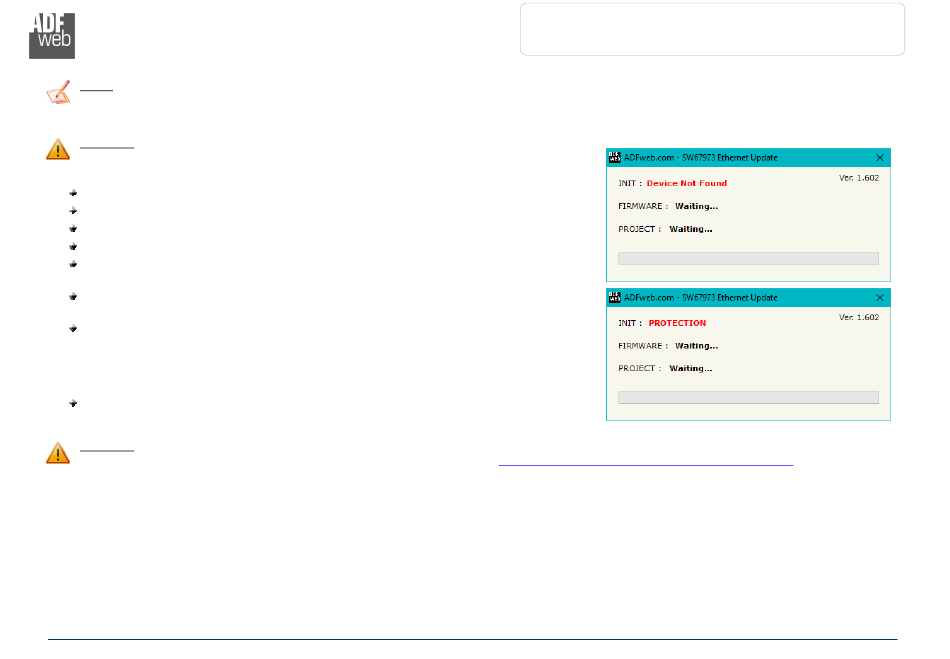
Task: Click PROJECT Waiting label in lower window
Action: click(690, 368)
